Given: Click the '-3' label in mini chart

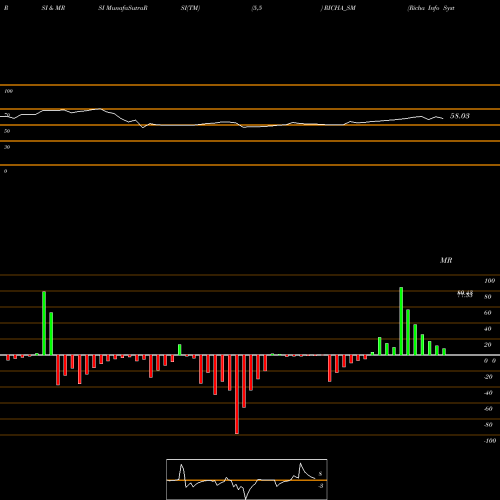Looking at the screenshot, I should tap(320, 486).
